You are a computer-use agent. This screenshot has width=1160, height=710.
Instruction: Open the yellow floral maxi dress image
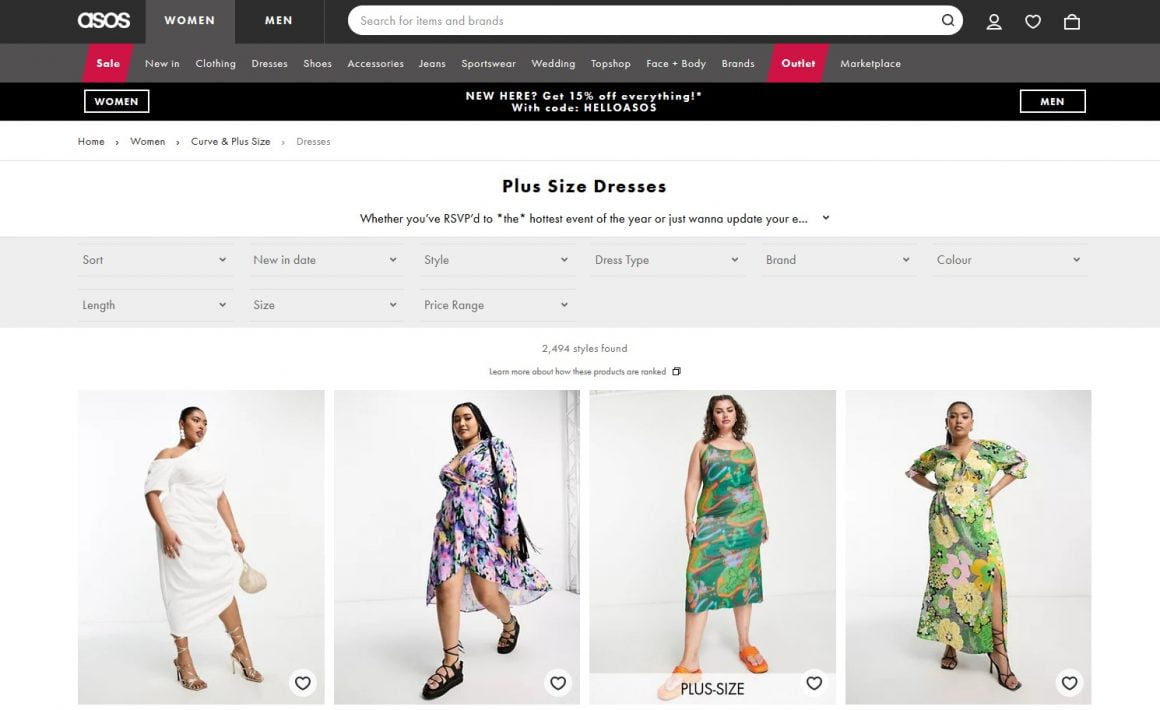click(968, 547)
